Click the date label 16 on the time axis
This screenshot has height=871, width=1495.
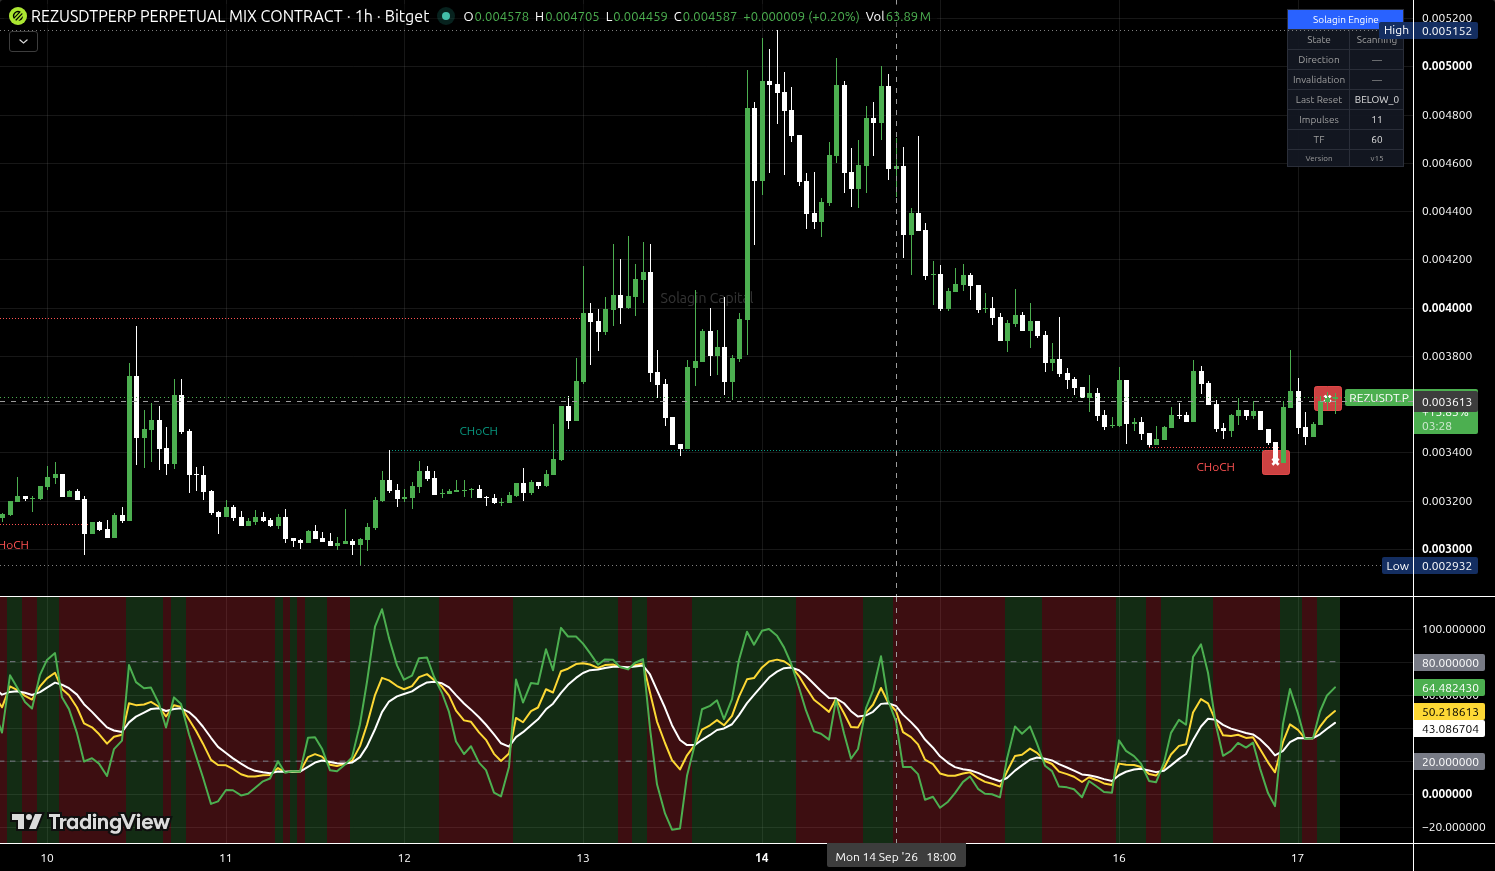point(1119,858)
